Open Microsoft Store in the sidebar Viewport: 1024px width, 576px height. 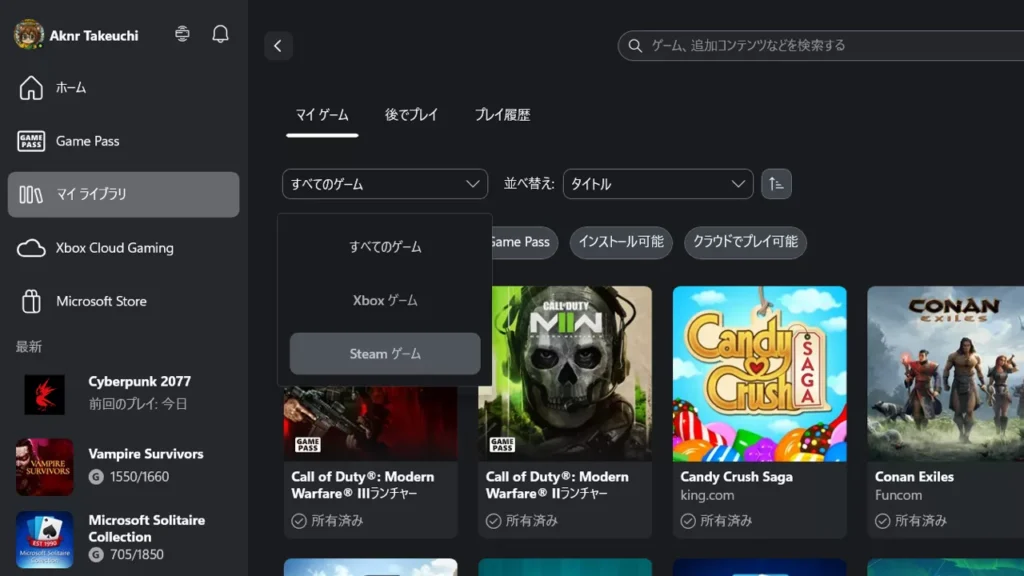tap(123, 301)
